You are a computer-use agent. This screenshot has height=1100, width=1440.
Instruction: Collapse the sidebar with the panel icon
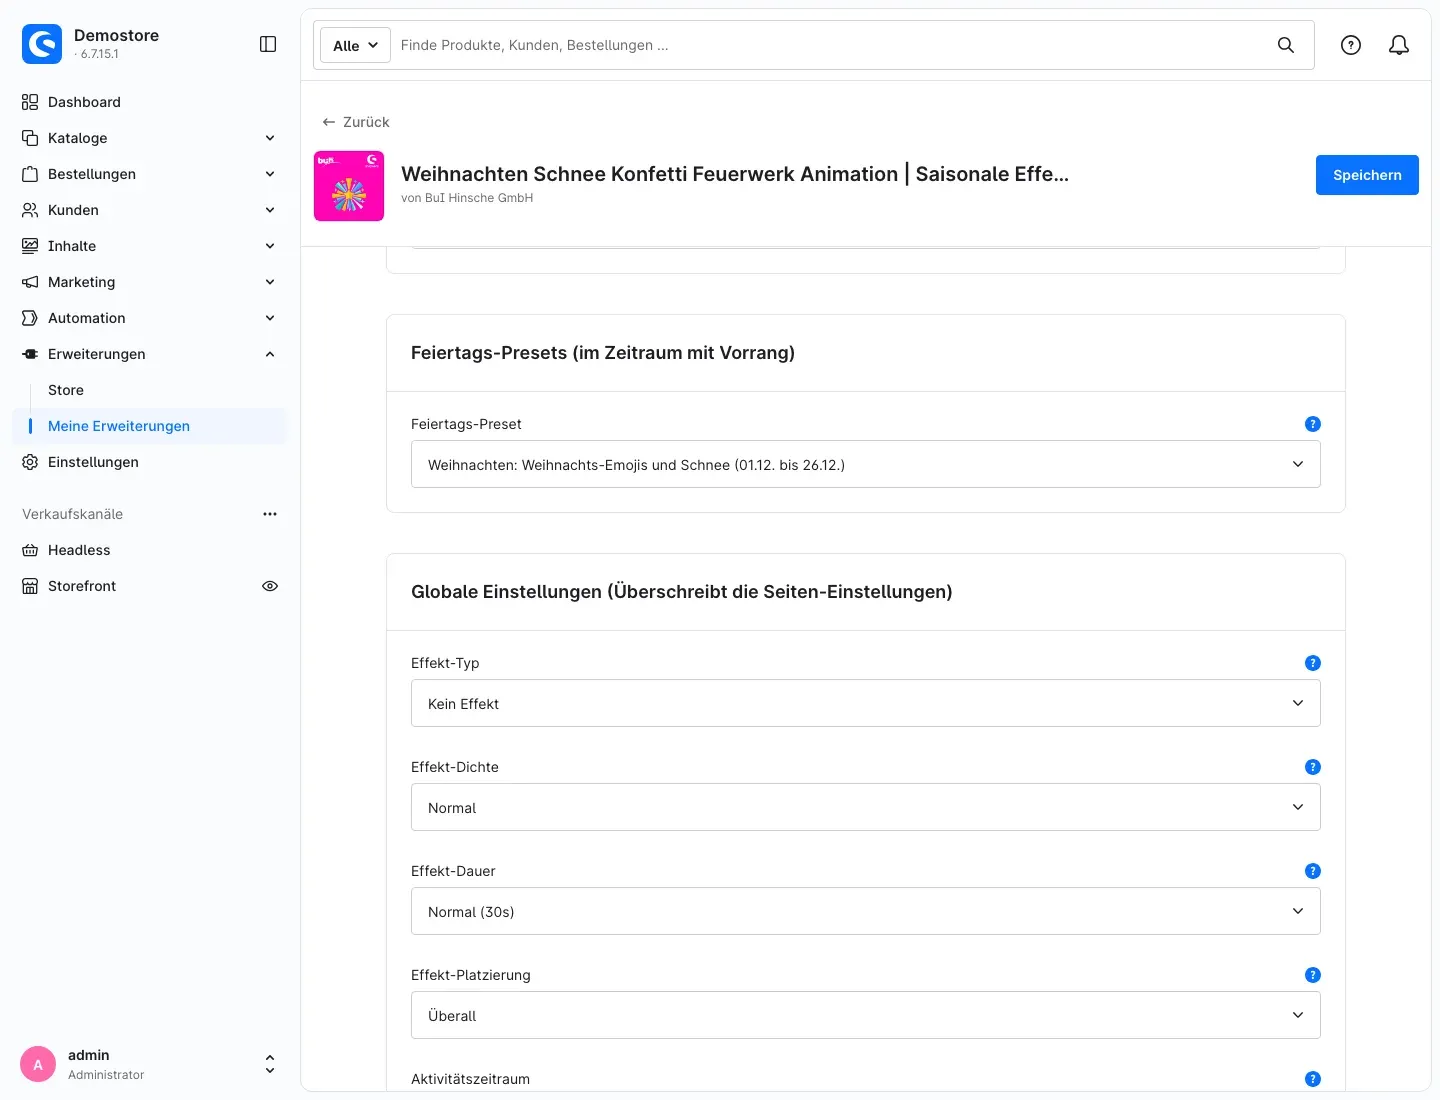click(x=268, y=44)
